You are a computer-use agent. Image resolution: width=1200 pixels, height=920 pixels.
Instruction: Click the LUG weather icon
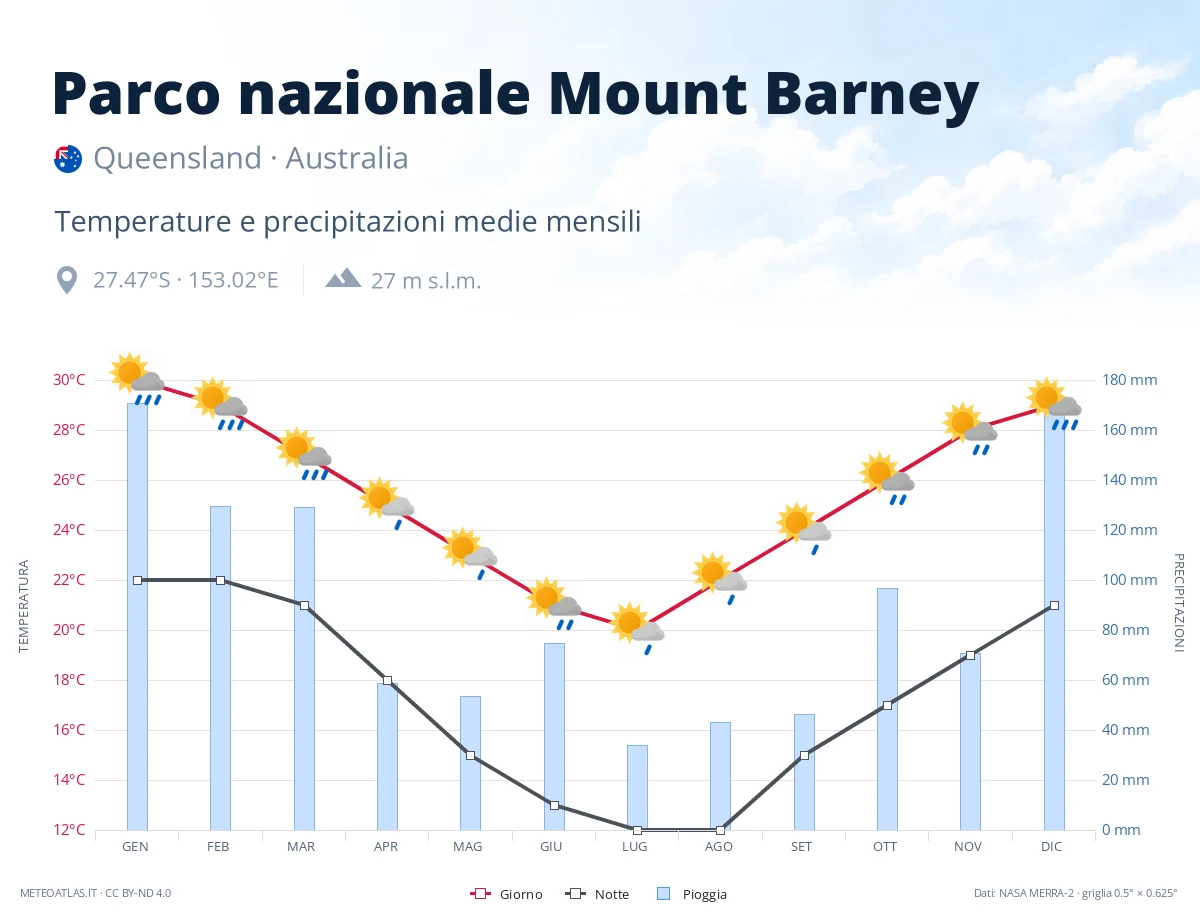pyautogui.click(x=637, y=628)
